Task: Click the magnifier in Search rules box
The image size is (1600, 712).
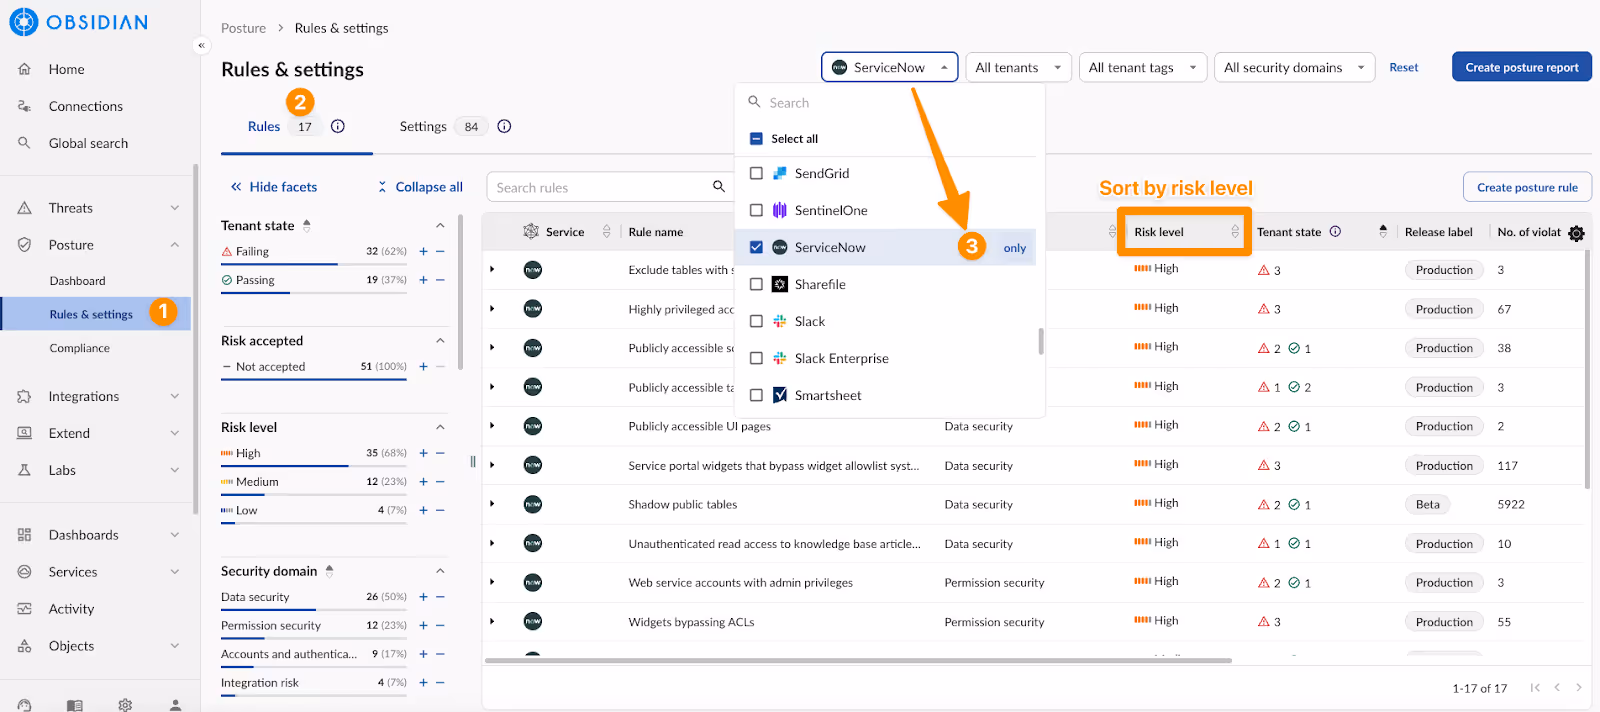Action: pyautogui.click(x=718, y=186)
